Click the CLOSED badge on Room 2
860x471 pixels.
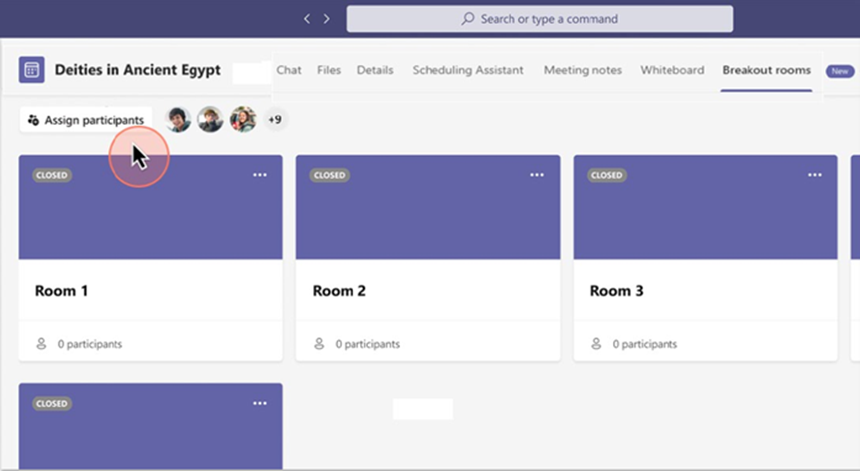[x=330, y=175]
